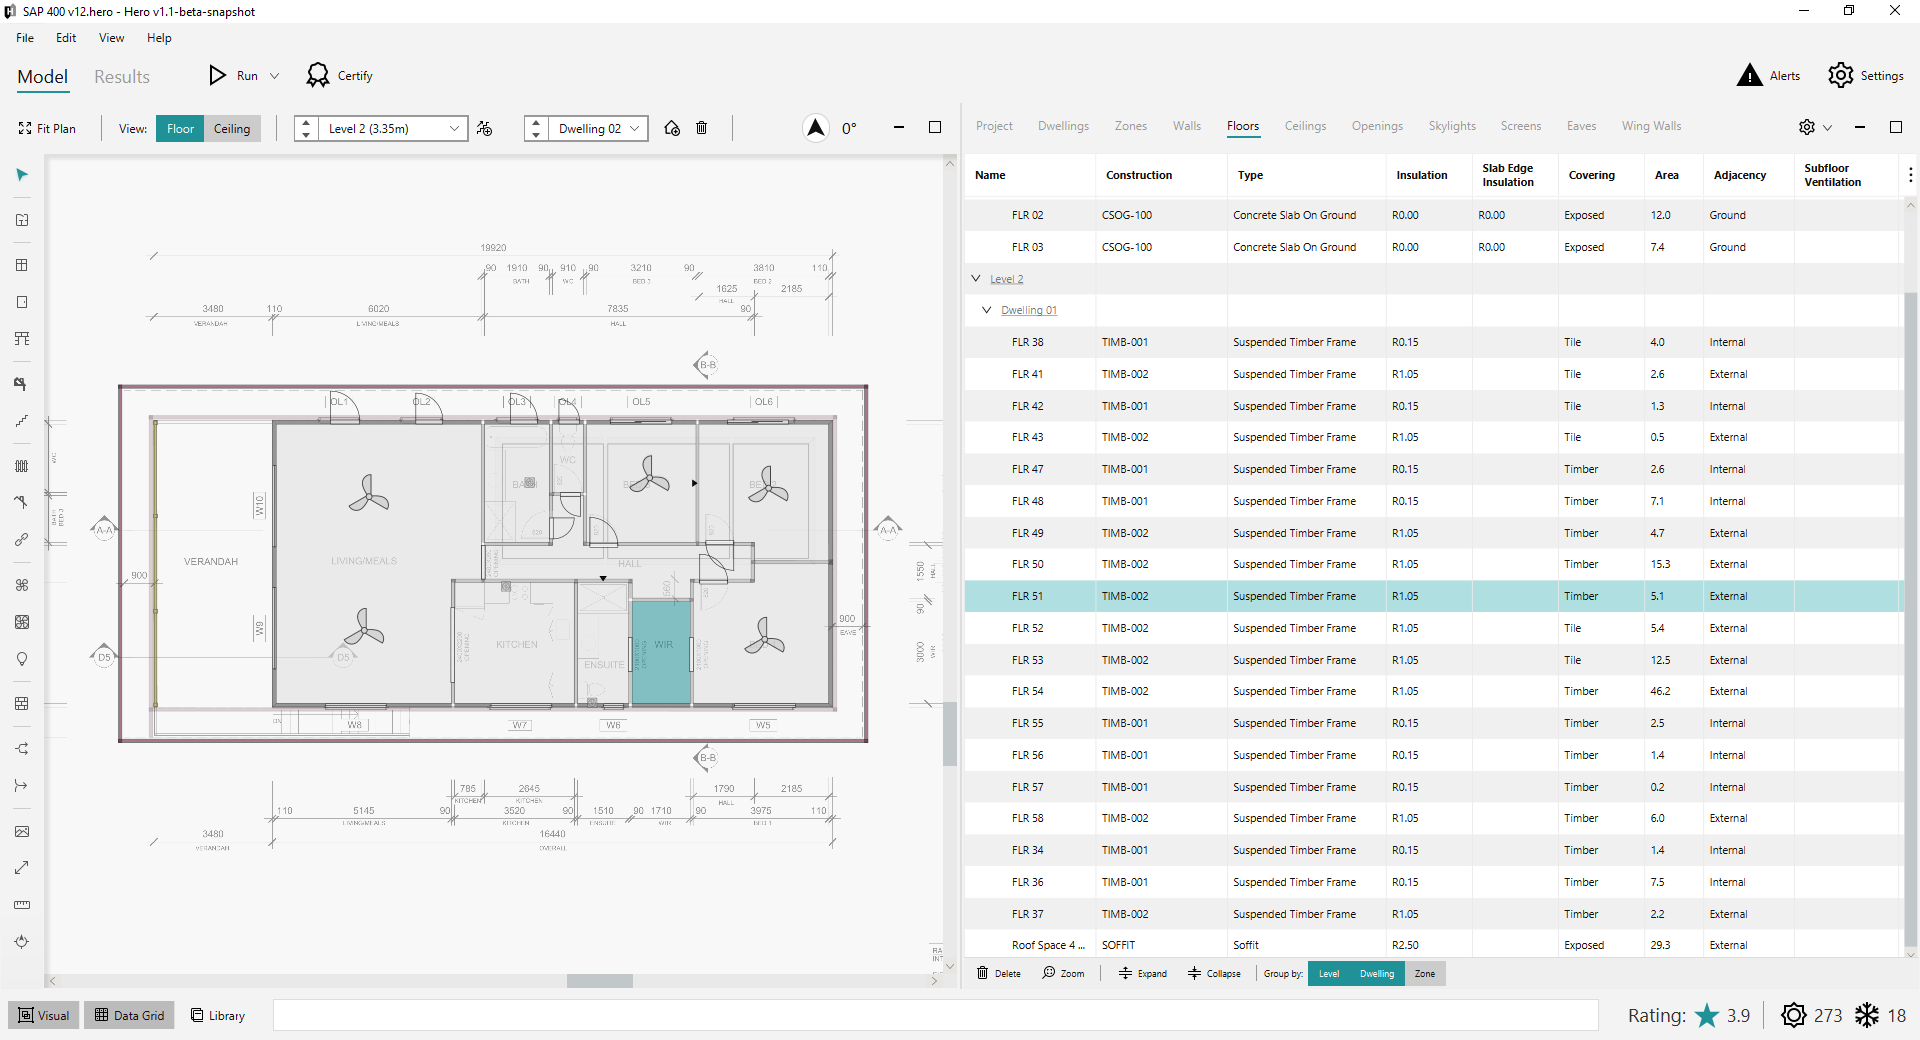
Task: Switch to the Walls tab
Action: [x=1186, y=126]
